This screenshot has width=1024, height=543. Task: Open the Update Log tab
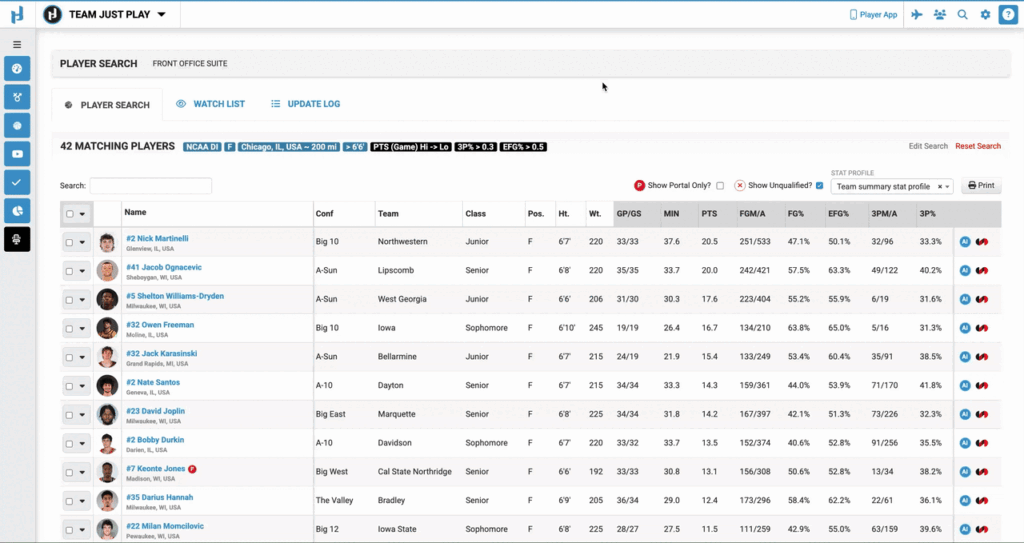(x=306, y=104)
